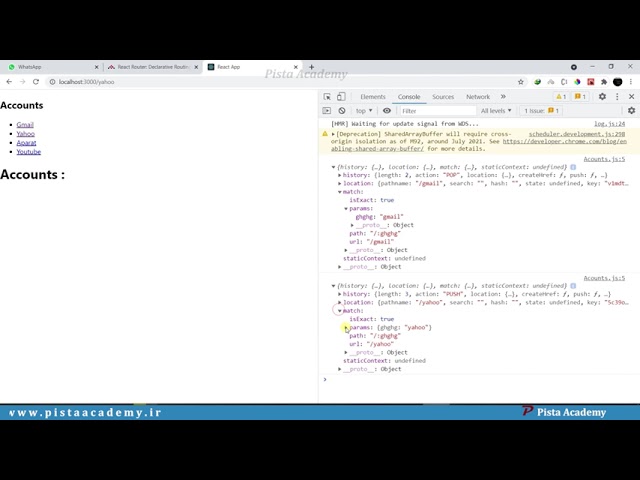The width and height of the screenshot is (640, 480).
Task: Expand location with pathname /yahoo
Action: click(x=340, y=302)
